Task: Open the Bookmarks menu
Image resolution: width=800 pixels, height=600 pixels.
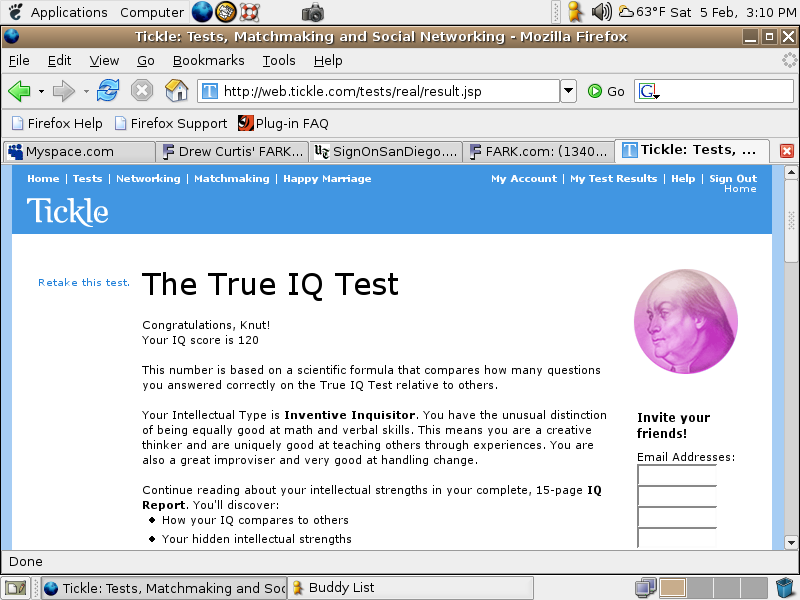Action: click(209, 61)
